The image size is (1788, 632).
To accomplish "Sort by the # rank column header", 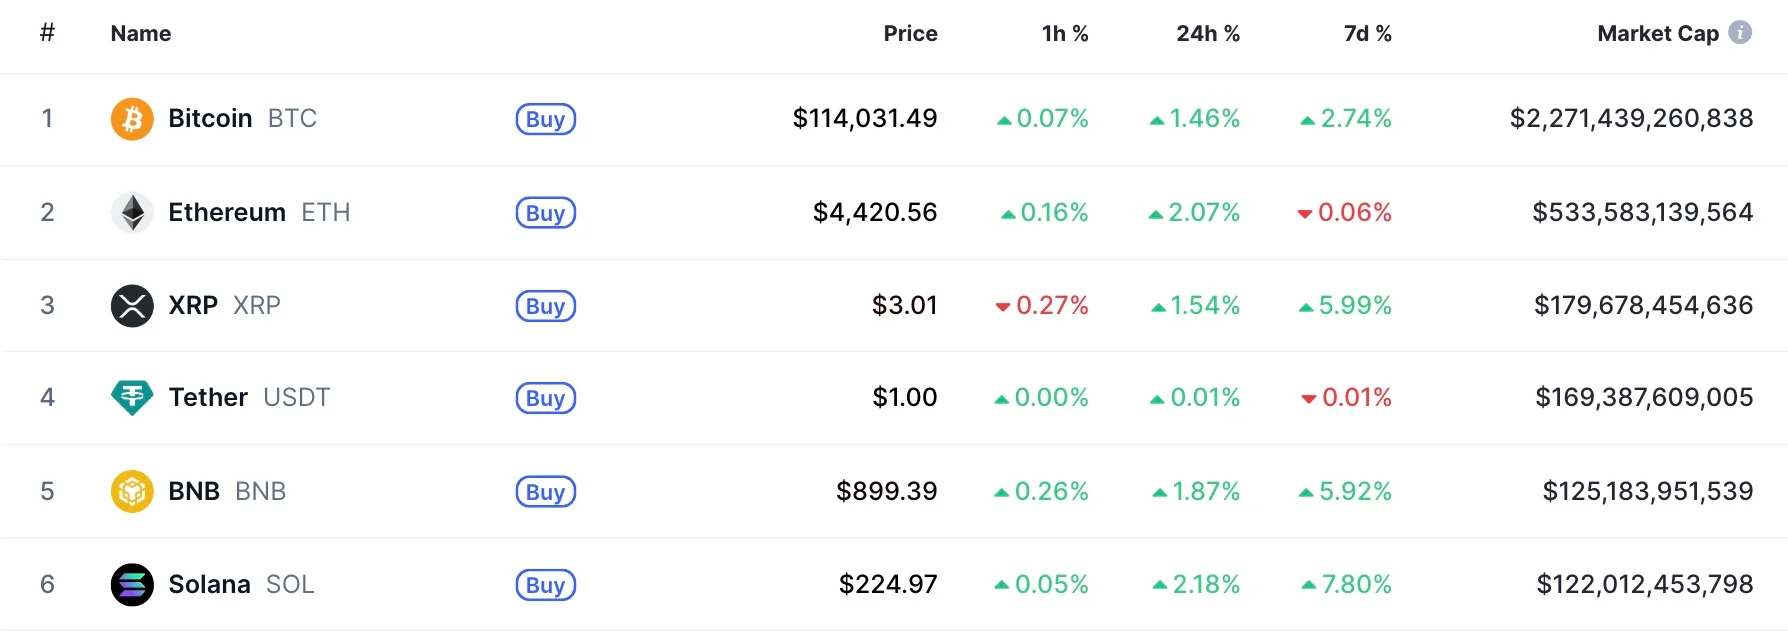I will (x=47, y=33).
